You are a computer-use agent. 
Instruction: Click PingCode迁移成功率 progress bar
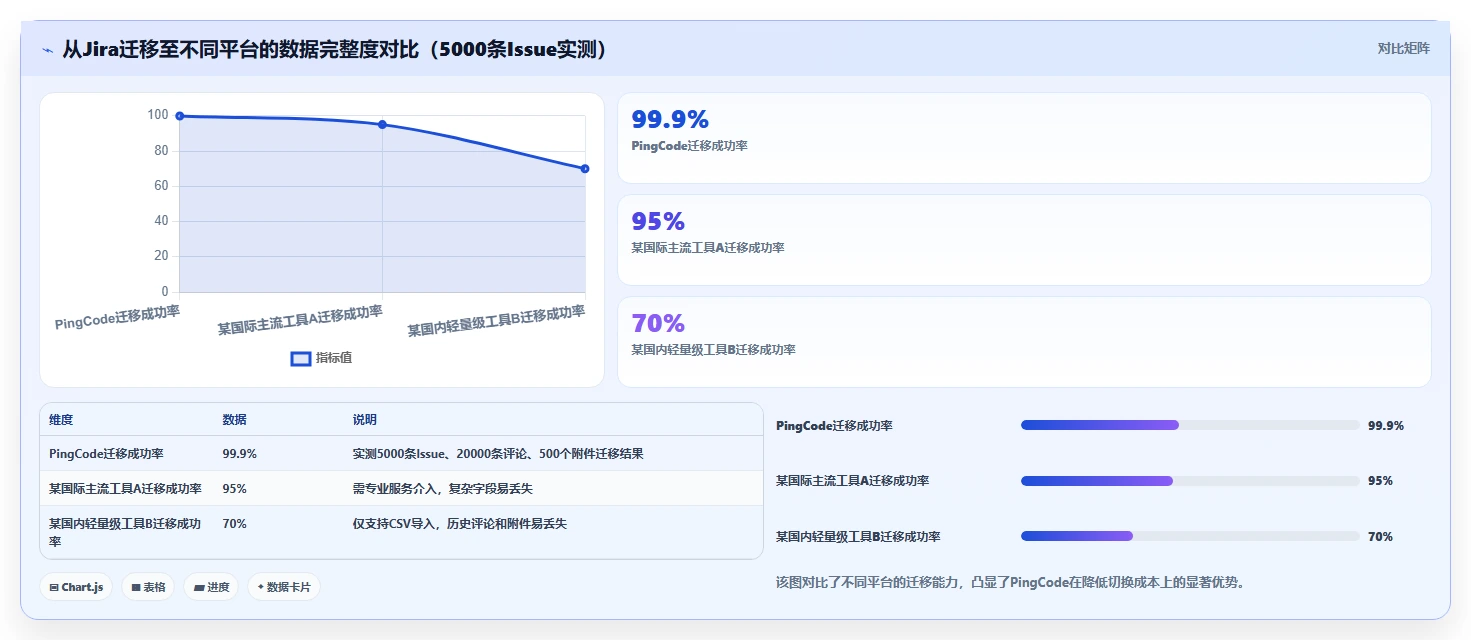pos(1190,425)
